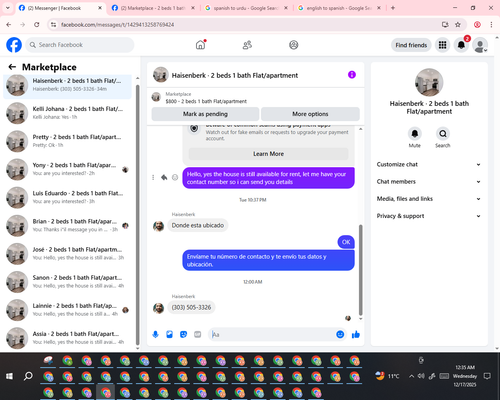Open José conversation
This screenshot has width=500, height=400.
68,254
